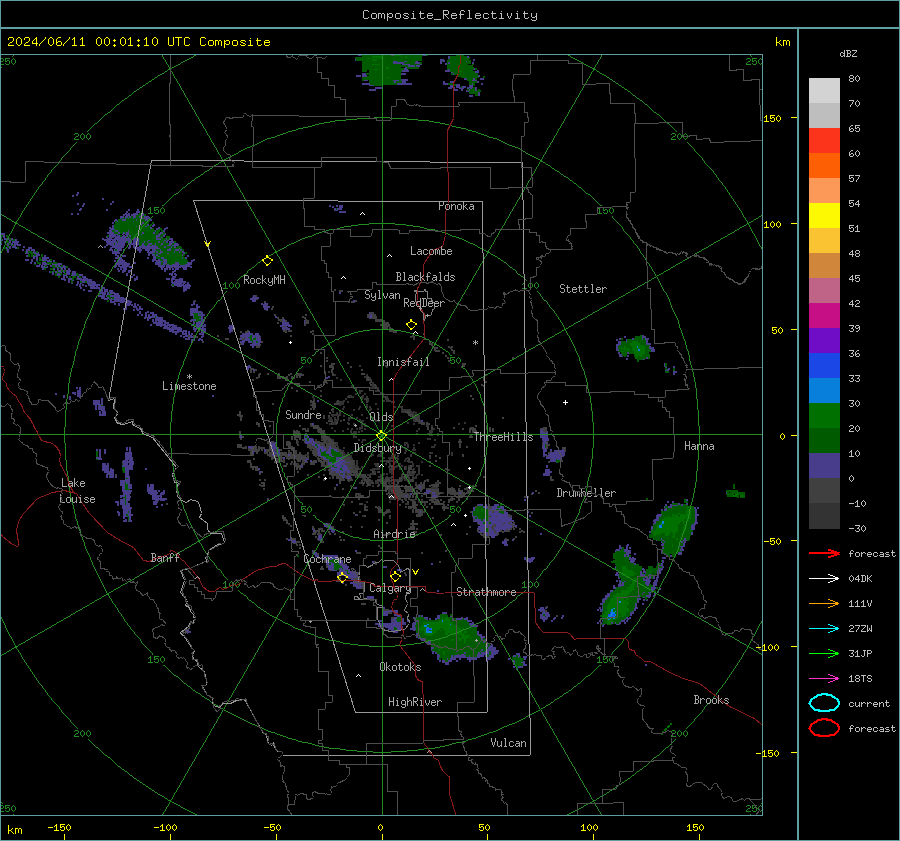Click the echo cell northeast of Stettler
This screenshot has width=900, height=841.
click(634, 348)
